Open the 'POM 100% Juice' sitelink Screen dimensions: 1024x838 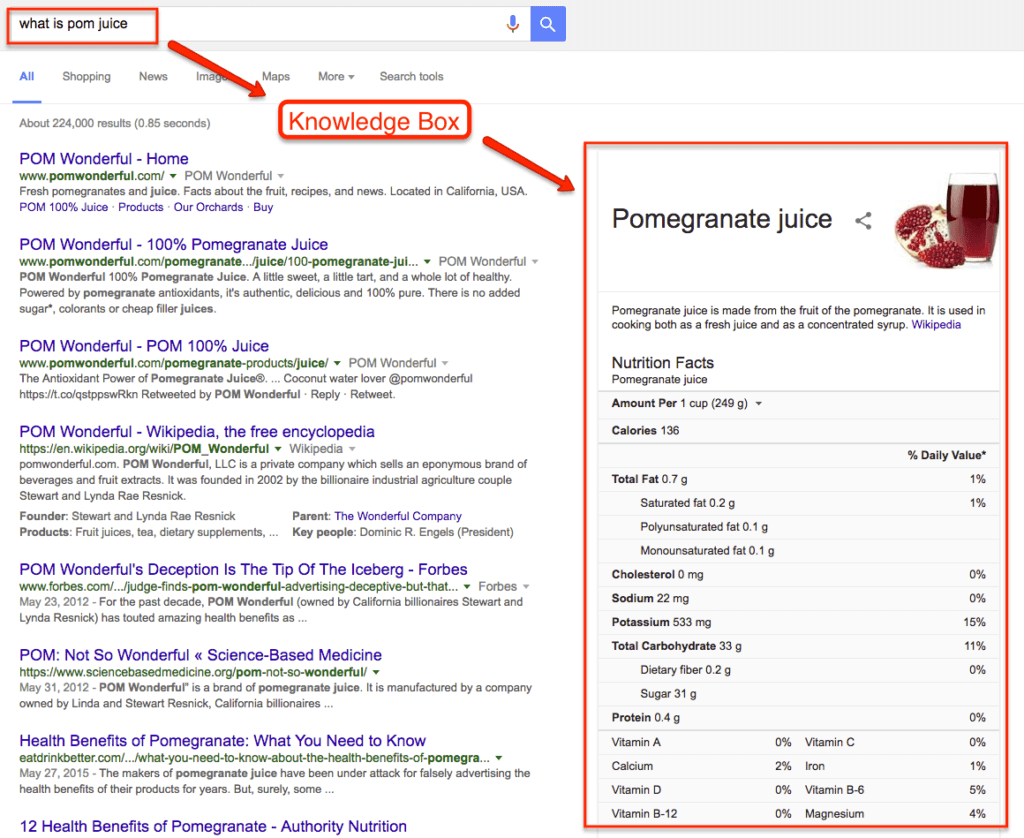pos(63,207)
